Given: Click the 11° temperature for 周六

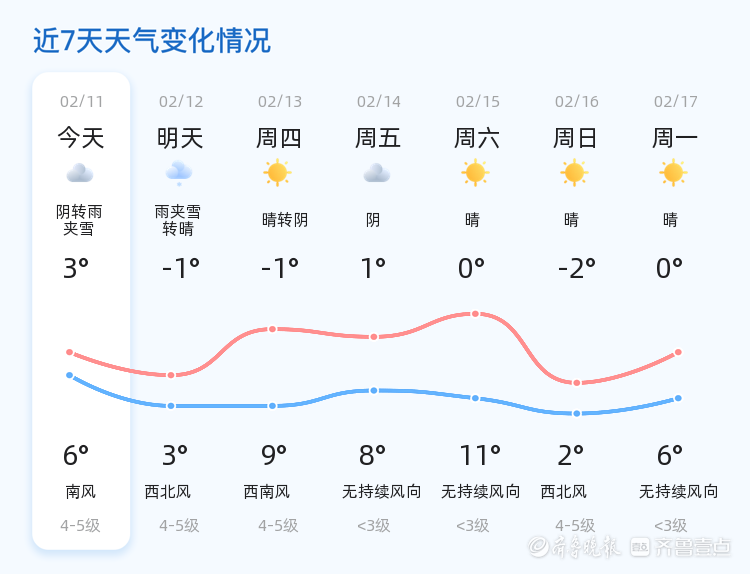Looking at the screenshot, I should 480,455.
